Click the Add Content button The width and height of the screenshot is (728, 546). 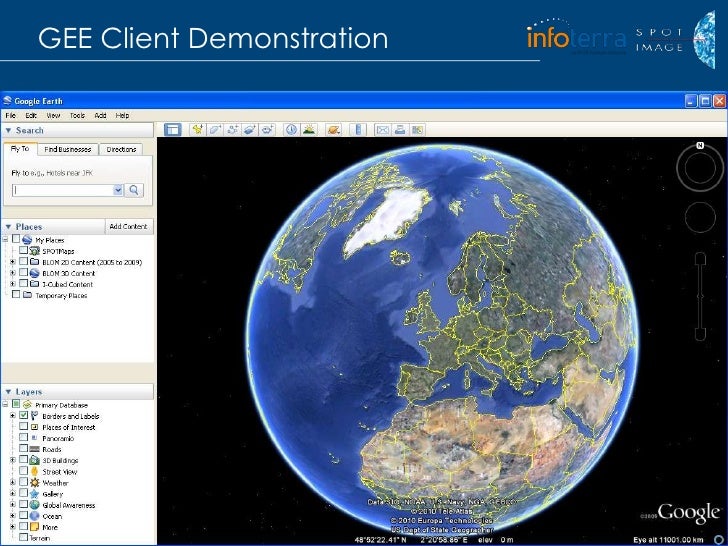coord(128,227)
